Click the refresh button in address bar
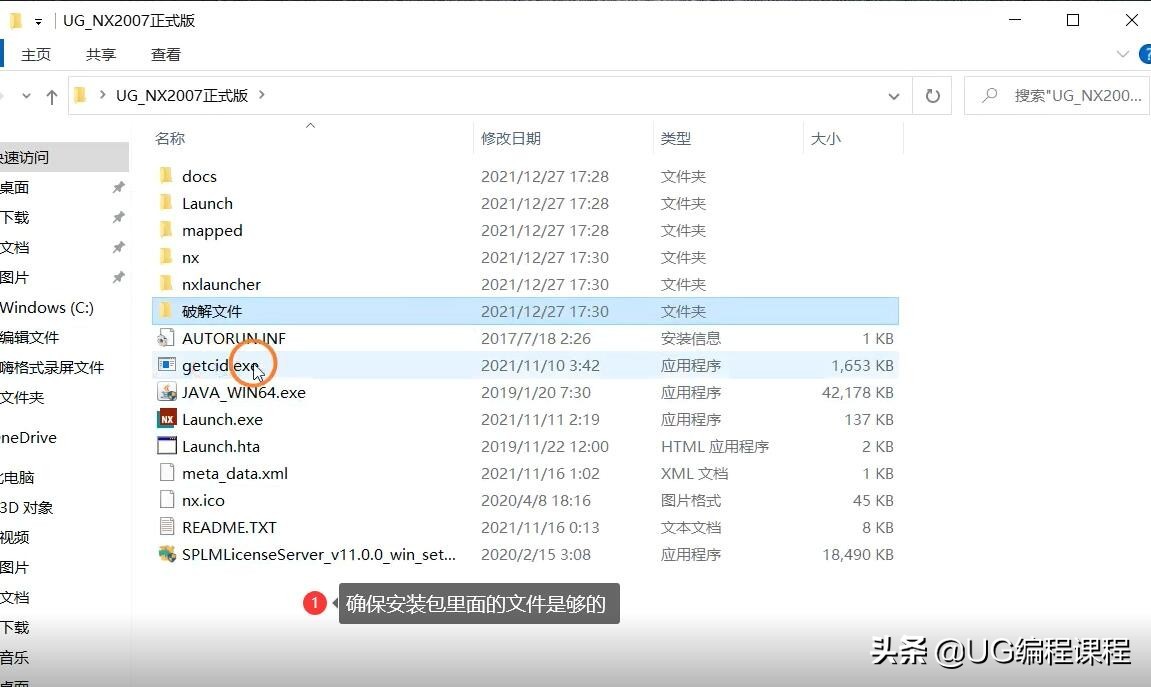The image size is (1151, 687). pos(932,95)
